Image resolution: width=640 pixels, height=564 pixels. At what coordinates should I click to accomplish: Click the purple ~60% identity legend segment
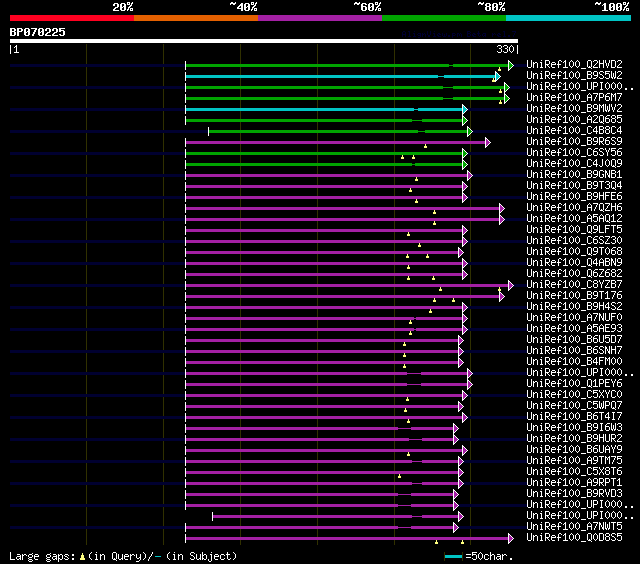tap(320, 18)
